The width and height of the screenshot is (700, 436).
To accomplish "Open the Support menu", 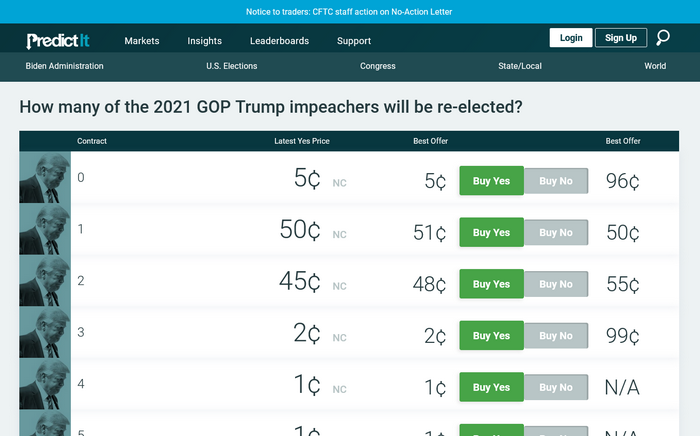I will click(x=354, y=41).
